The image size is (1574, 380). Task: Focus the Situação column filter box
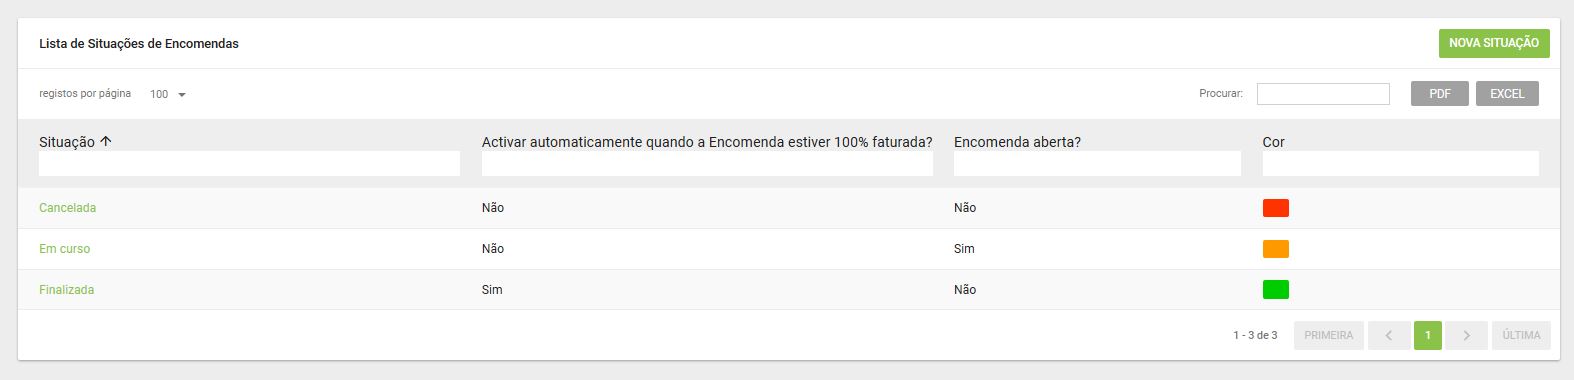pyautogui.click(x=249, y=164)
